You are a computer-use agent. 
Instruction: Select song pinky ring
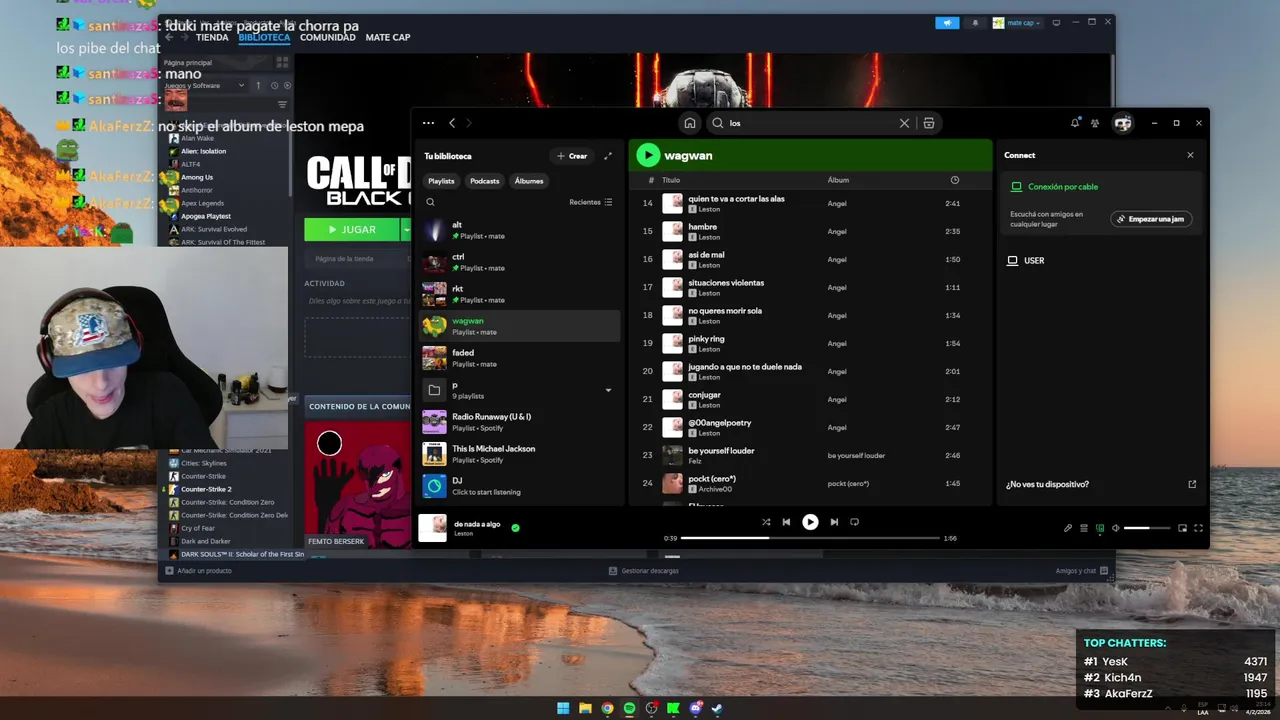[x=810, y=343]
